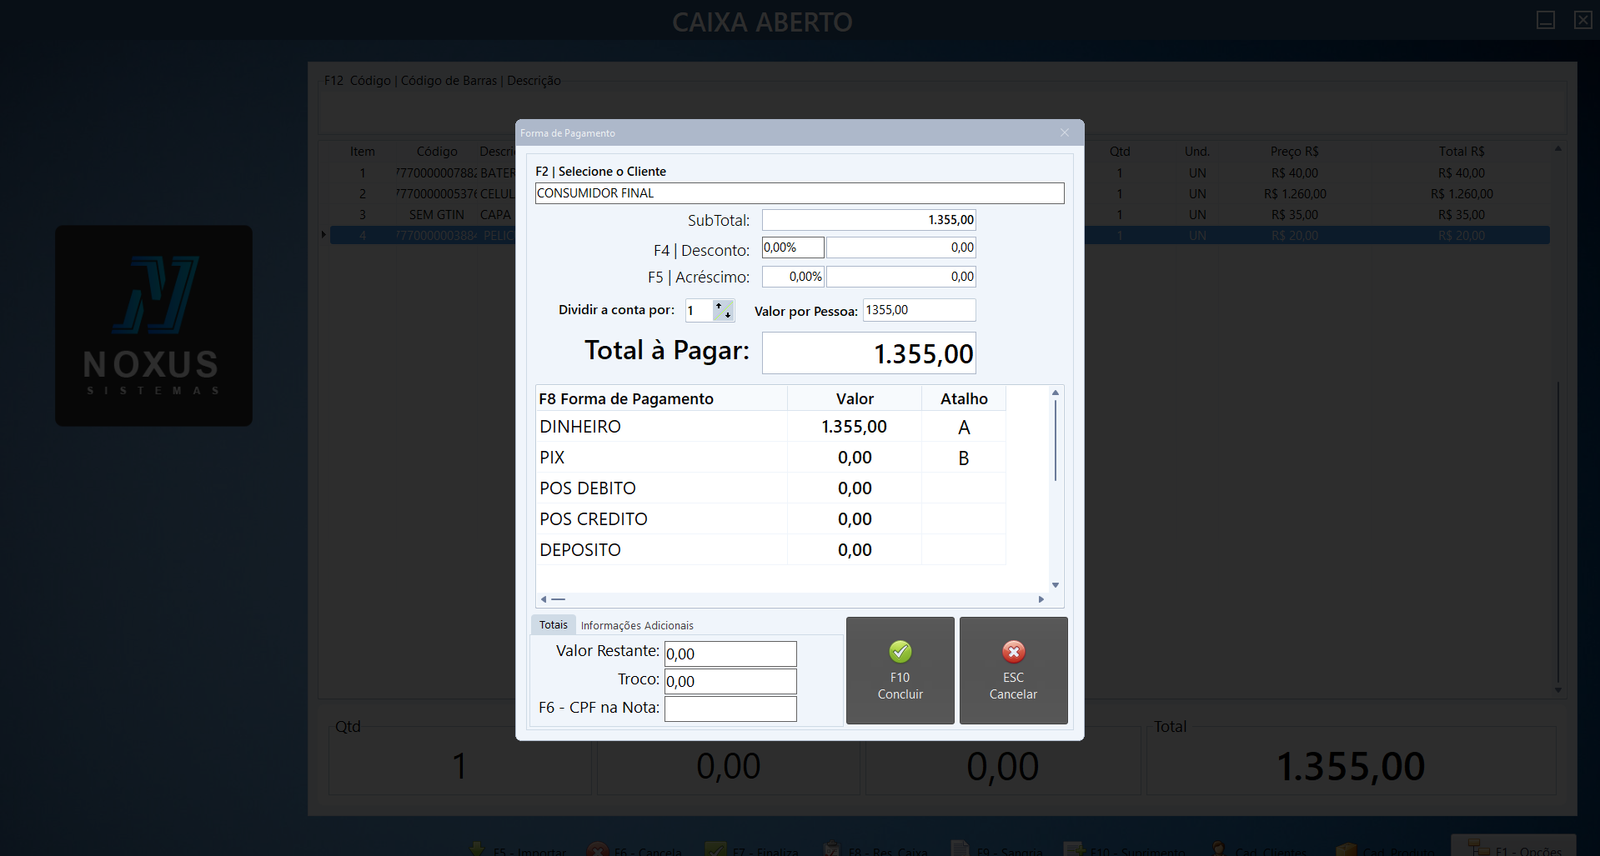This screenshot has height=856, width=1600.
Task: Click the Noxus Sistemas logo
Action: (x=153, y=326)
